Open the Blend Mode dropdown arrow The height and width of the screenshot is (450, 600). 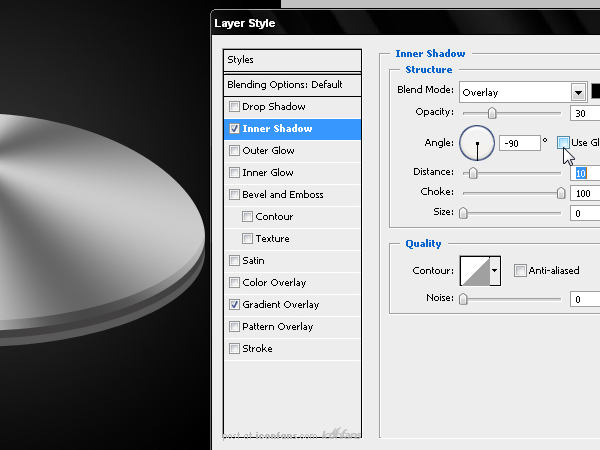point(579,92)
